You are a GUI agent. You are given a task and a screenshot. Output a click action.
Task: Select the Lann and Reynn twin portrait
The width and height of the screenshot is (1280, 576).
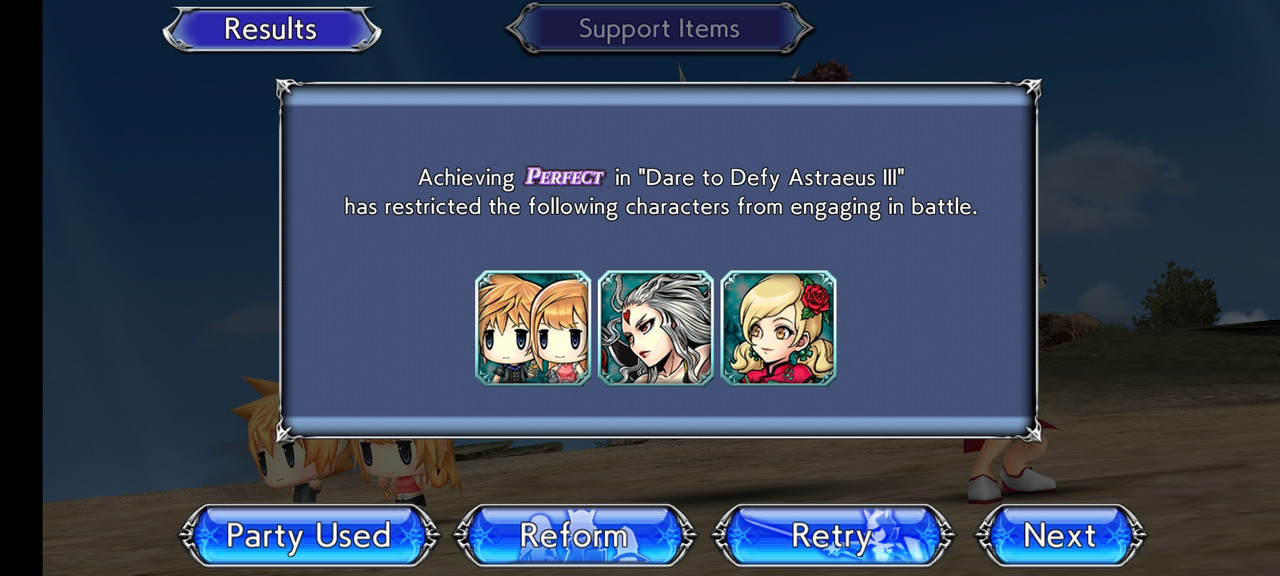click(x=533, y=328)
